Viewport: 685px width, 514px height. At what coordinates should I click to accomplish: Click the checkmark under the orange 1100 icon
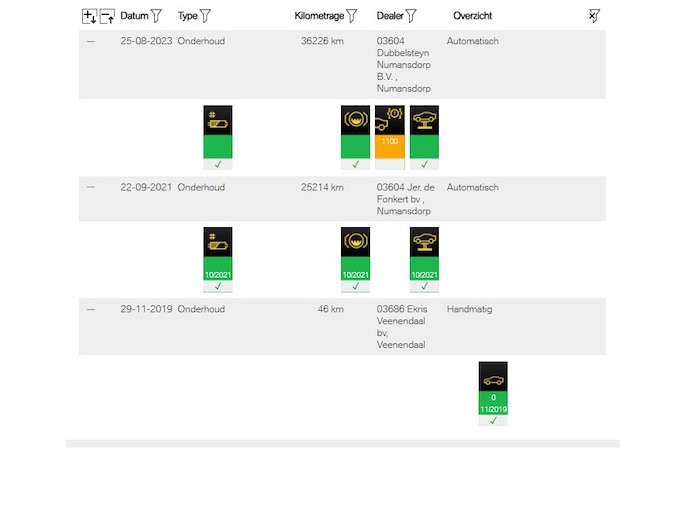(389, 164)
